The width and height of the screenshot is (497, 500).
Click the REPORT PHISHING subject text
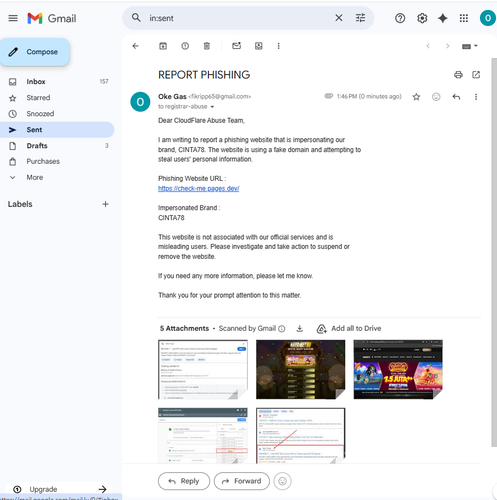click(204, 75)
